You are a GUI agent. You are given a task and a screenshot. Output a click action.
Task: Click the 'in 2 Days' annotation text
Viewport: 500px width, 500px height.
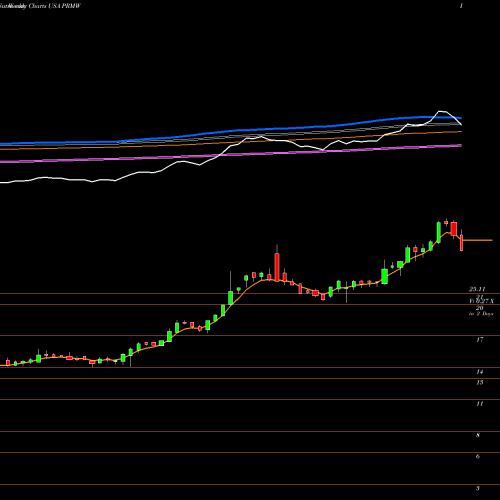(x=481, y=314)
